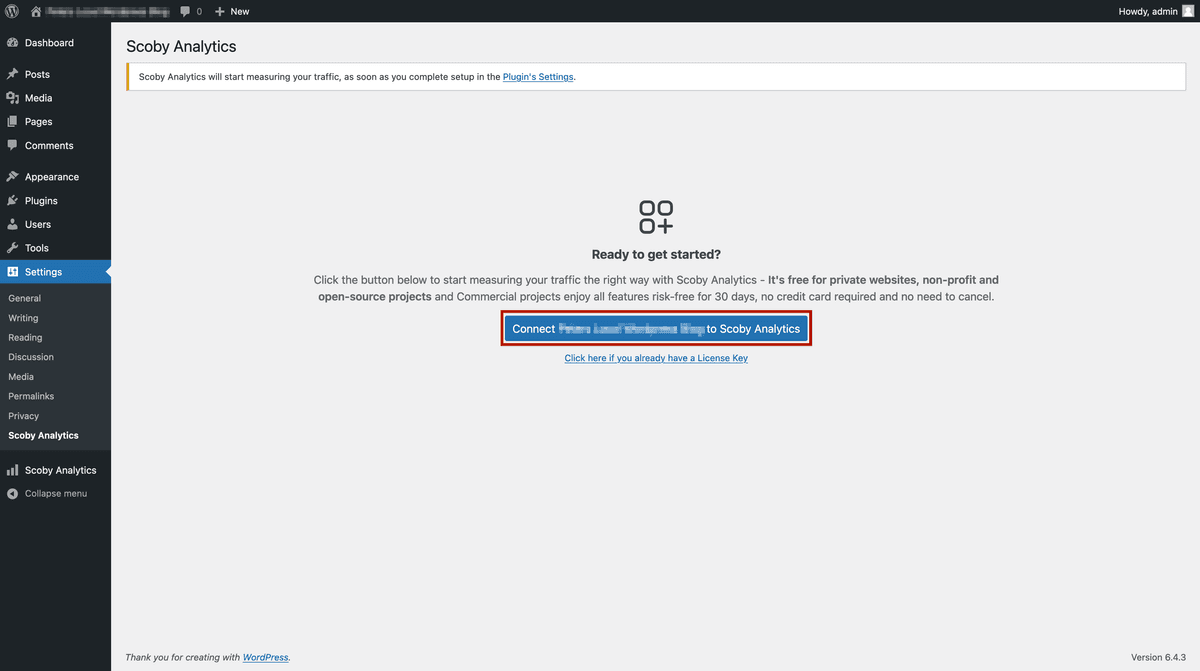
Task: Open Discussion settings submenu
Action: 31,357
